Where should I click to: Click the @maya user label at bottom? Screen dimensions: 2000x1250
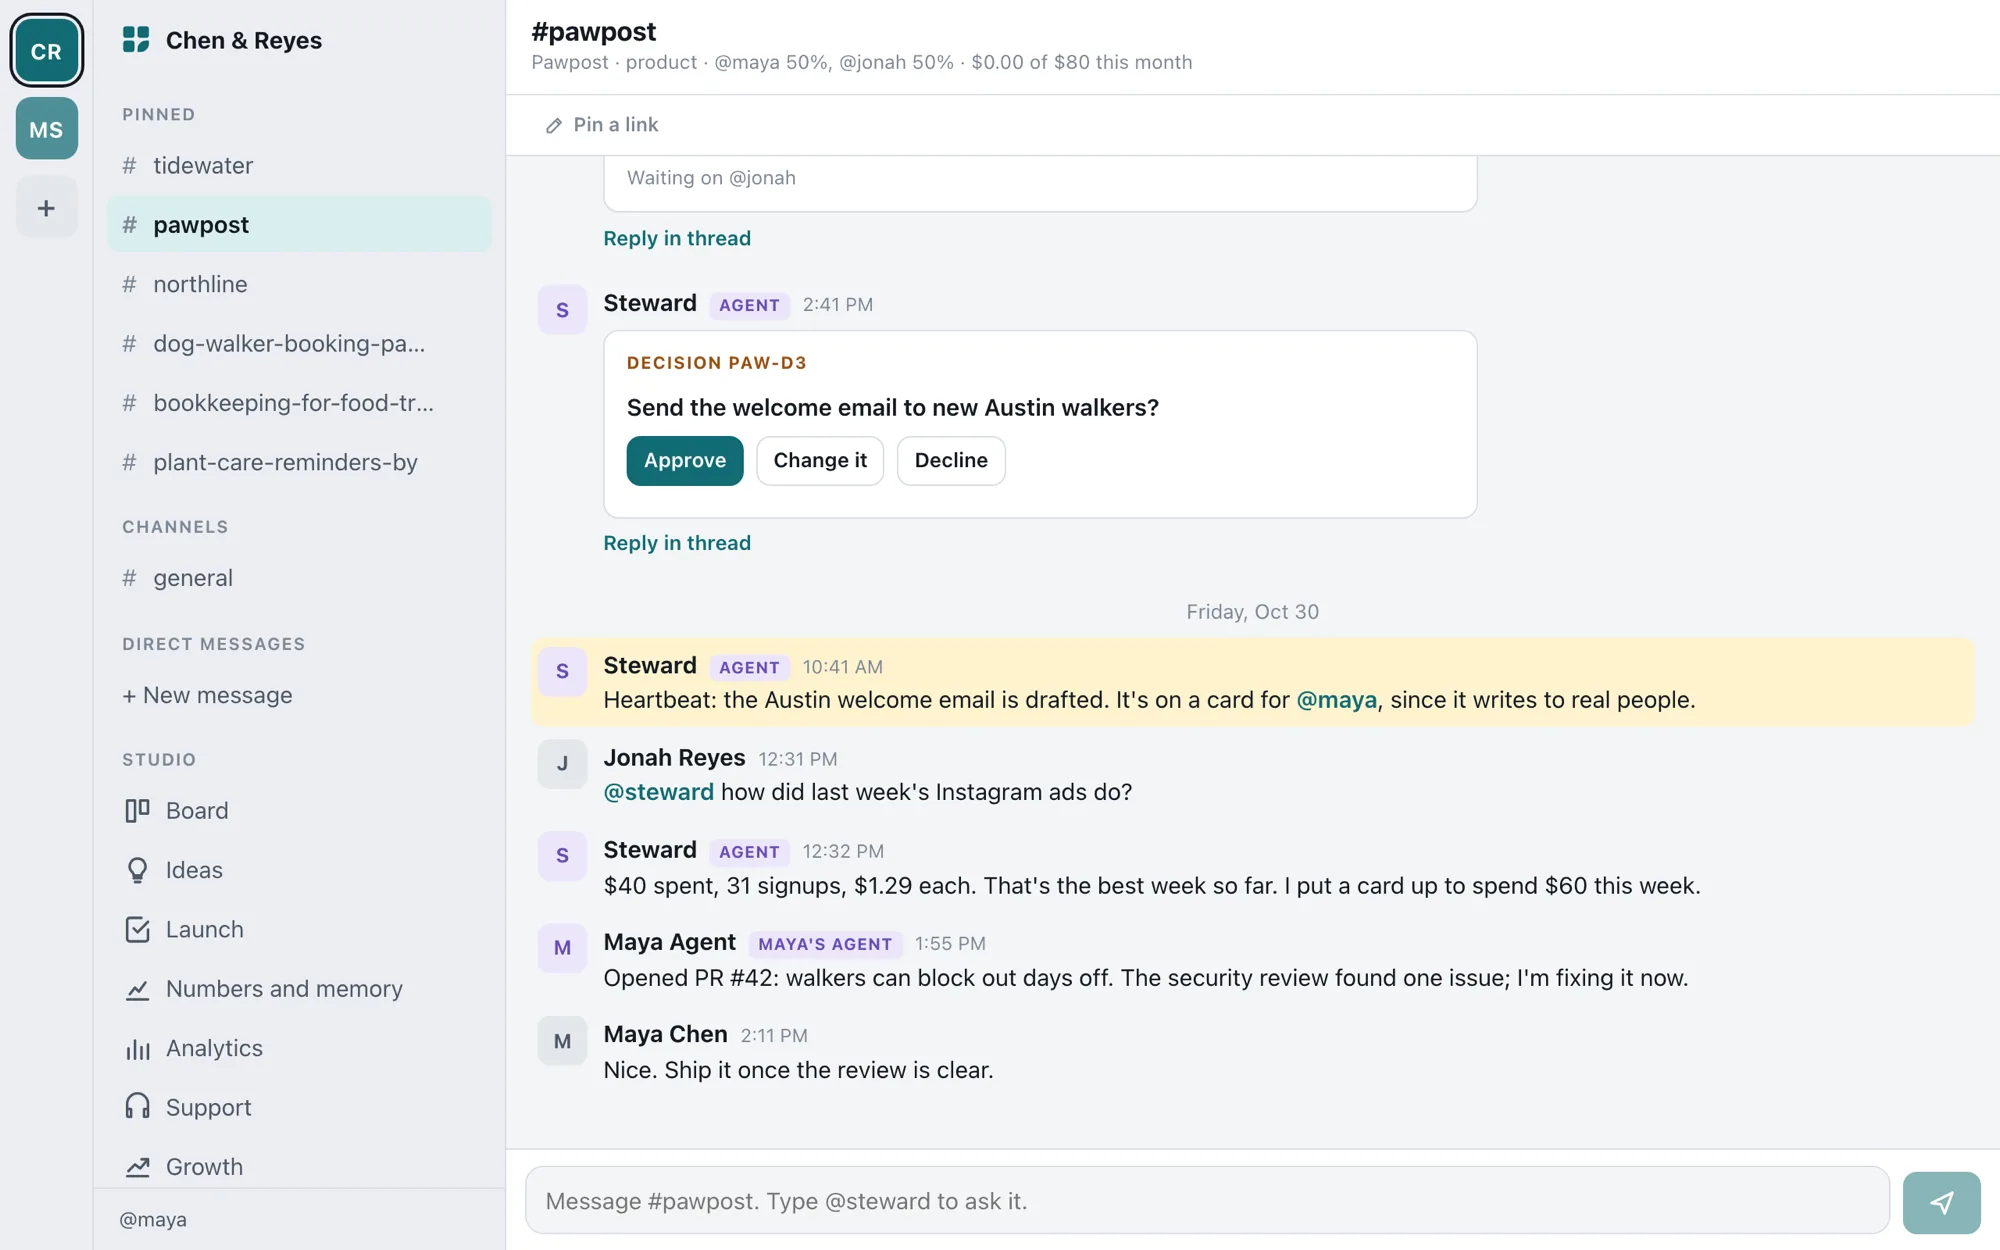[153, 1220]
